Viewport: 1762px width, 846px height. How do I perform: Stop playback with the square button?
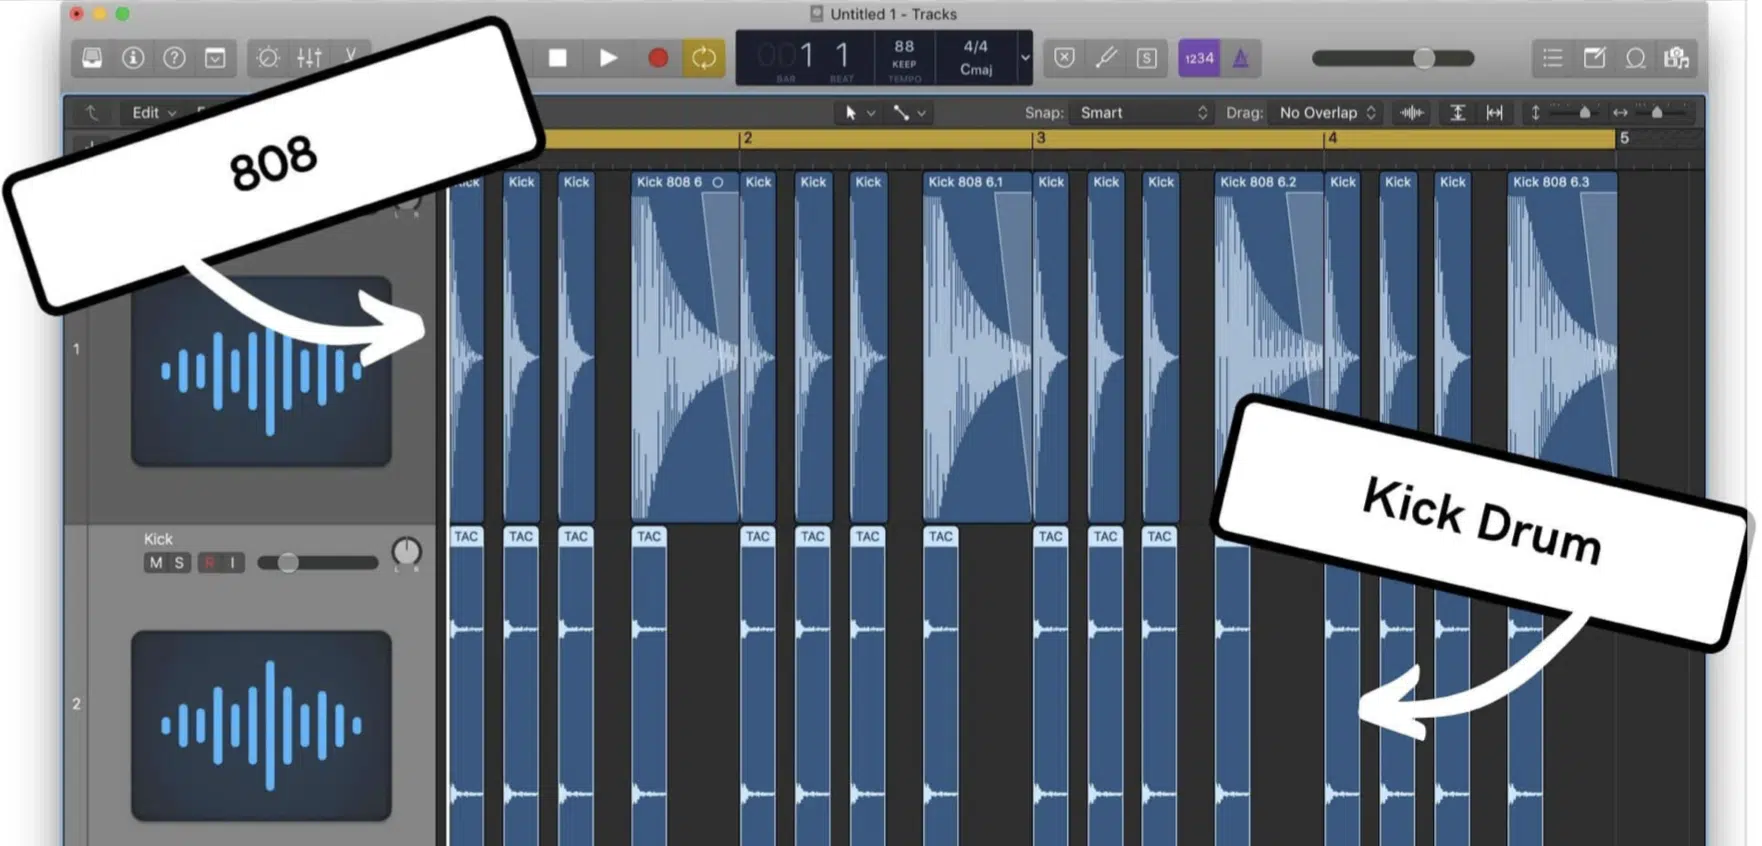[558, 58]
